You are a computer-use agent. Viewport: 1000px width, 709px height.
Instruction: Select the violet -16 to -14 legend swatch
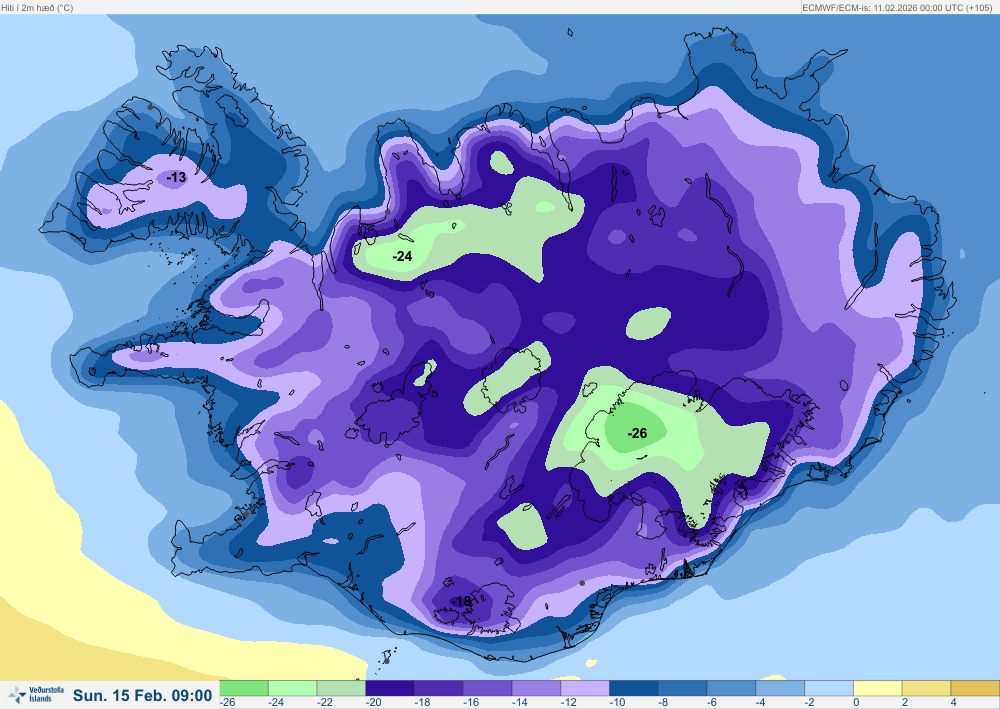[x=487, y=688]
